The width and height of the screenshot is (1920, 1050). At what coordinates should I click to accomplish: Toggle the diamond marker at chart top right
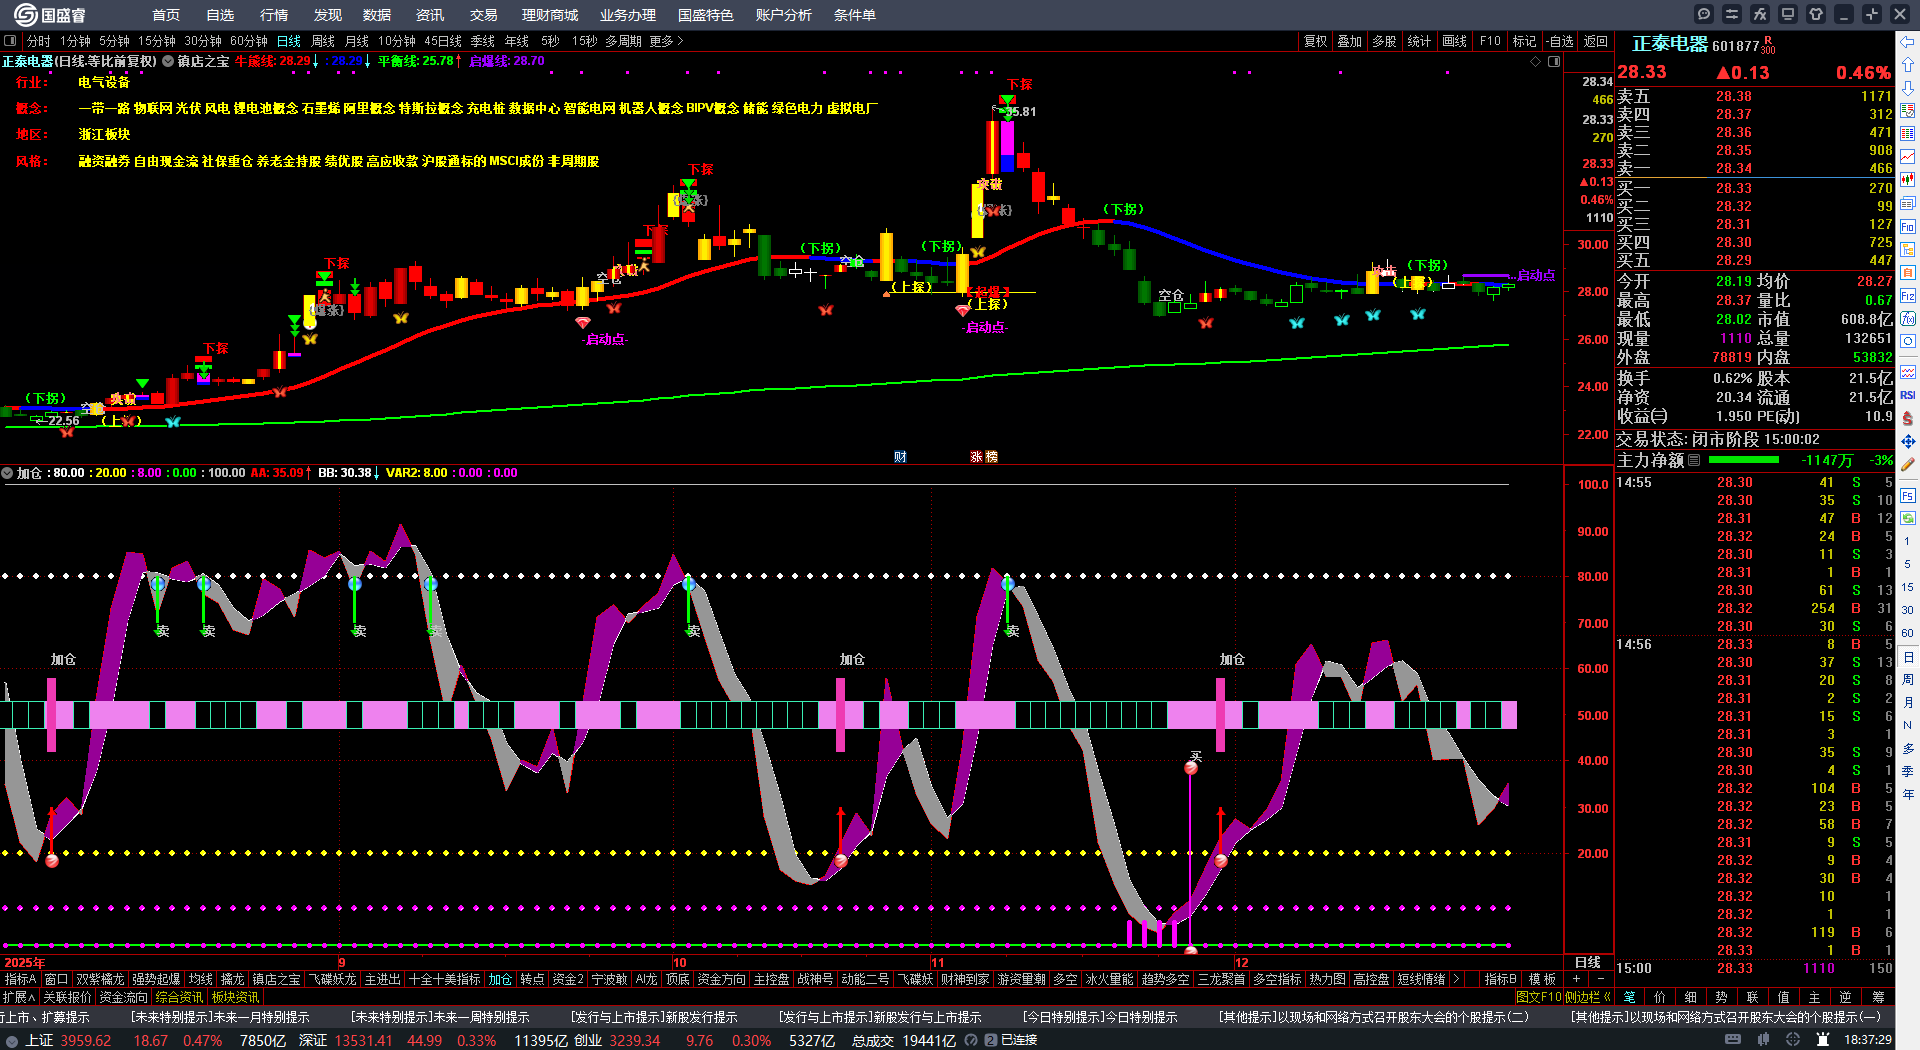click(x=1536, y=62)
